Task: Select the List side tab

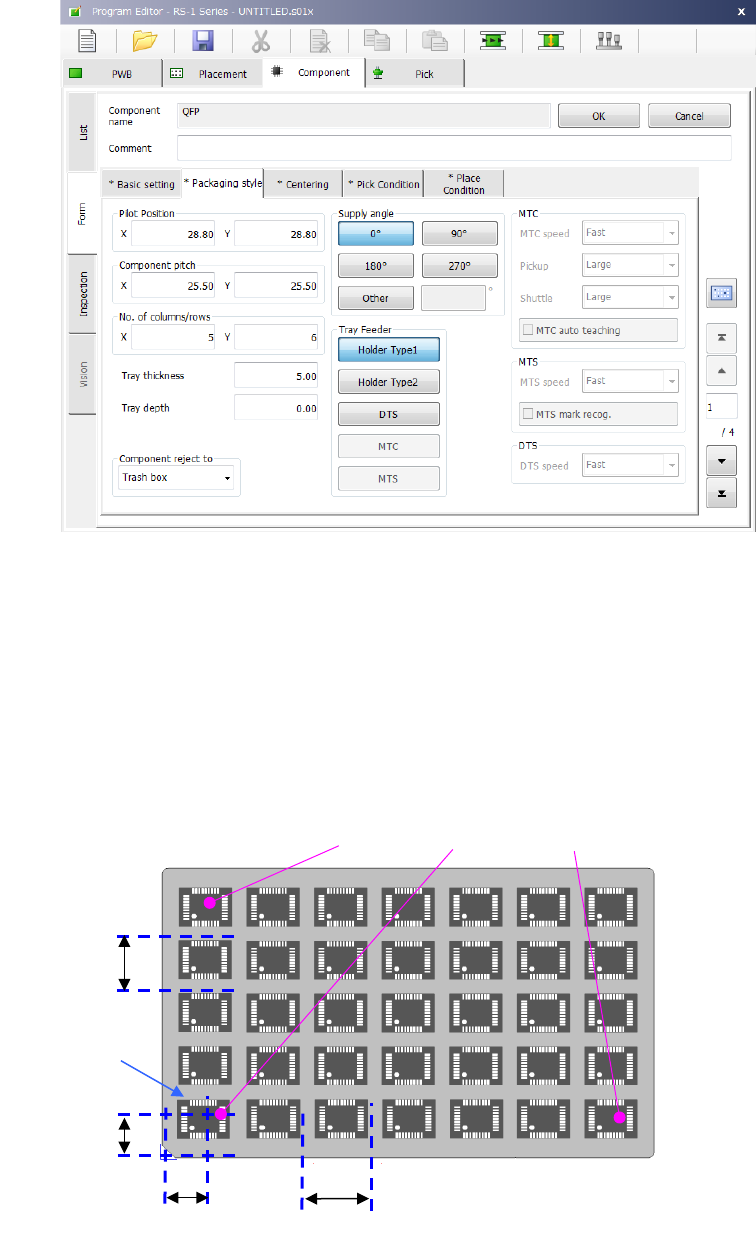Action: coord(82,132)
